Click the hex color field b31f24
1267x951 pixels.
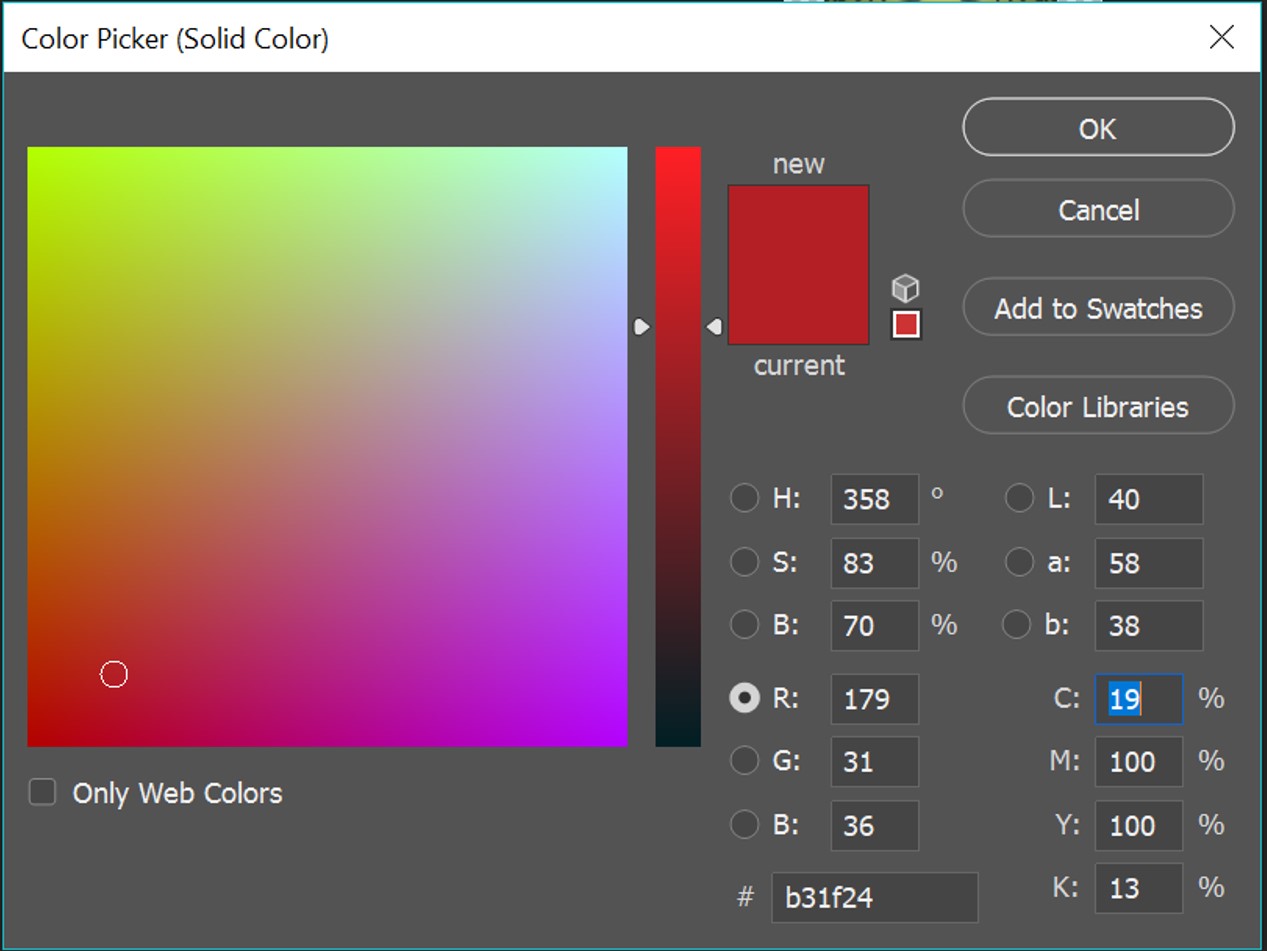873,897
